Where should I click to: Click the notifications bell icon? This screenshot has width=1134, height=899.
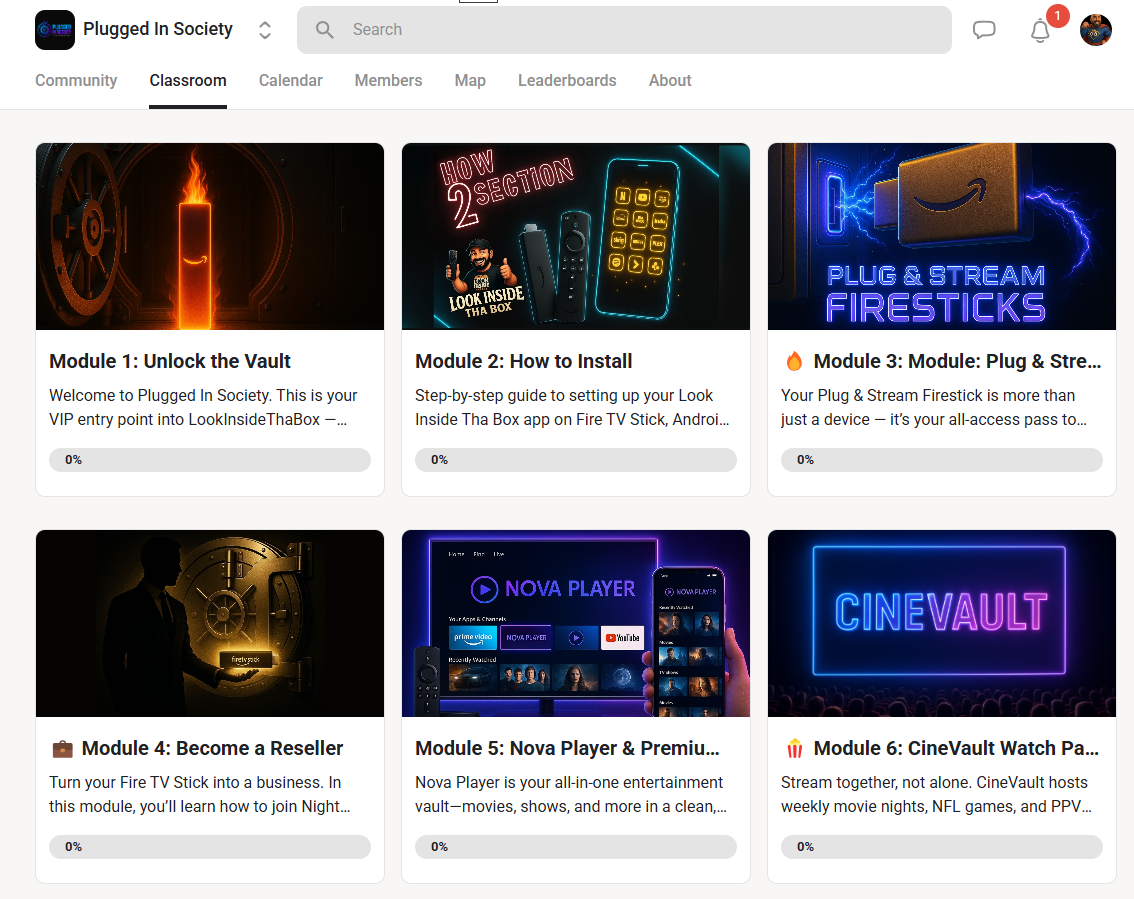coord(1040,31)
